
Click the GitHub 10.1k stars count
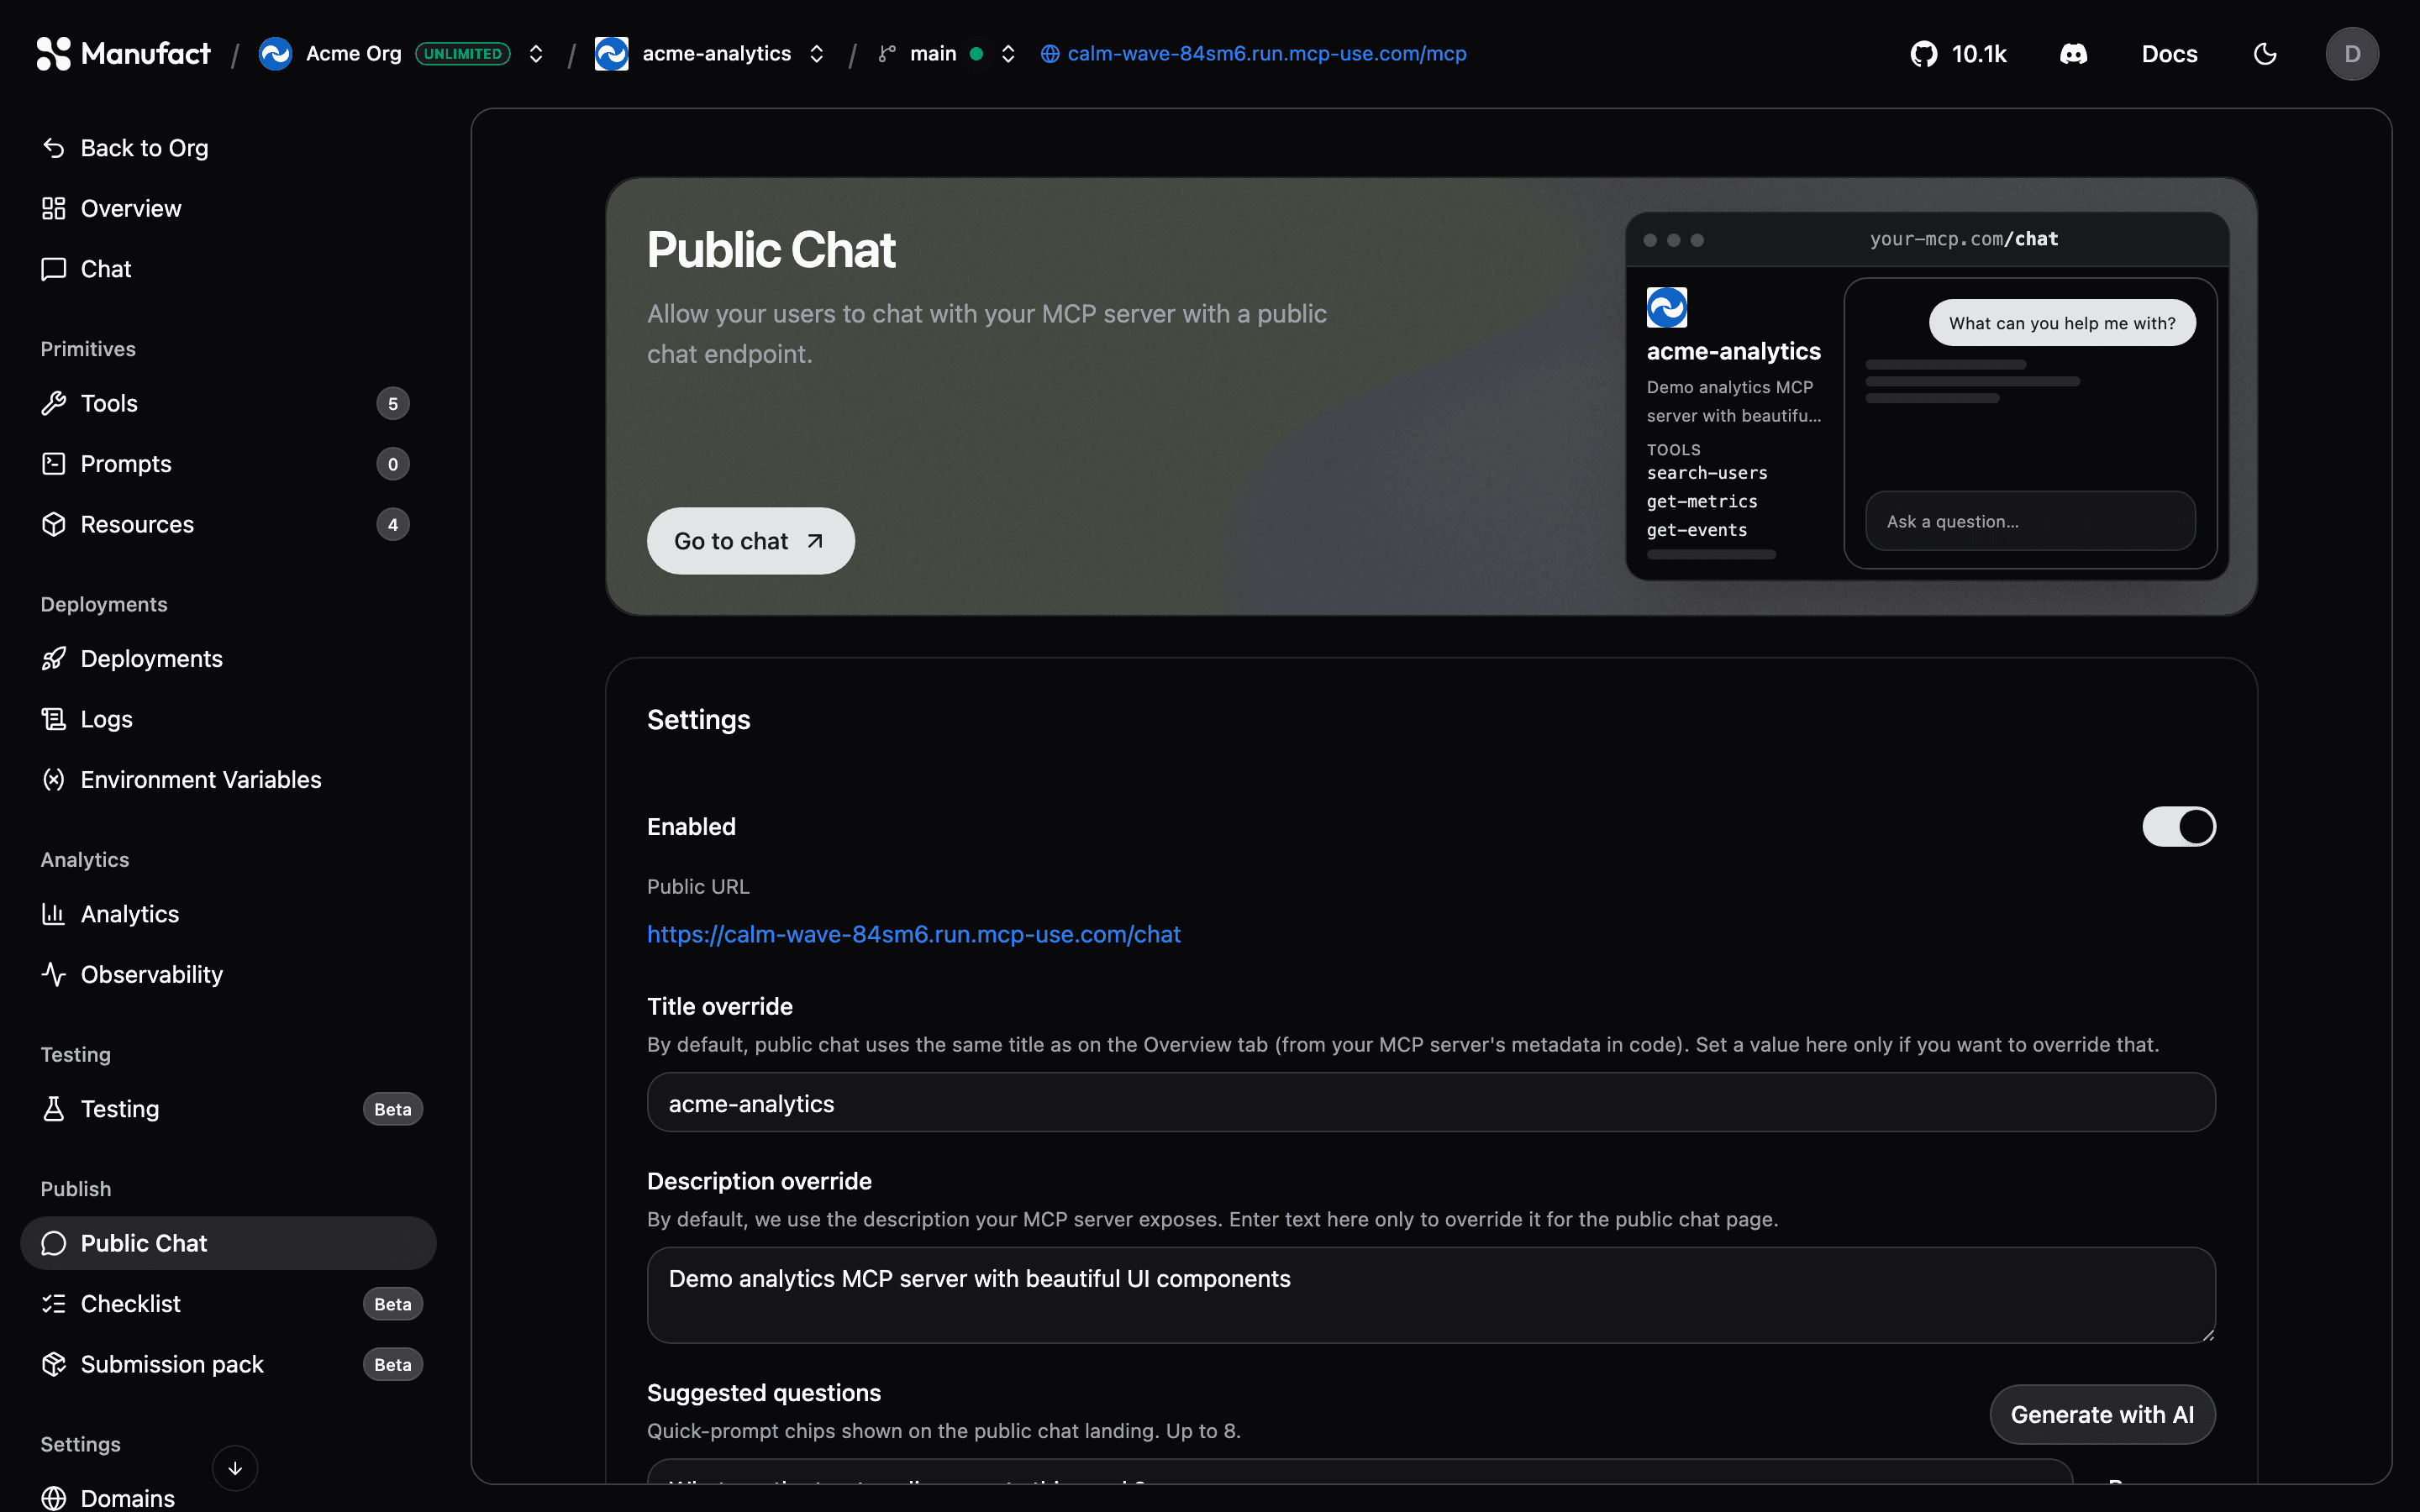pos(1979,54)
